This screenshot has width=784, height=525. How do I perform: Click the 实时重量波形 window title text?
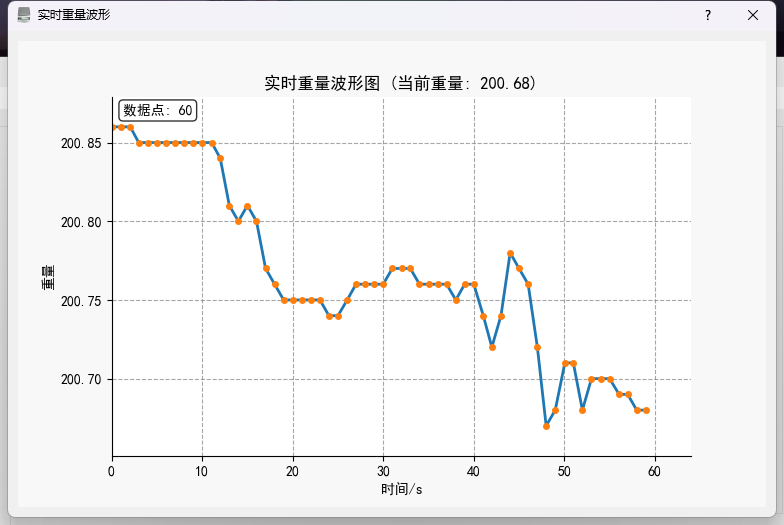point(73,15)
